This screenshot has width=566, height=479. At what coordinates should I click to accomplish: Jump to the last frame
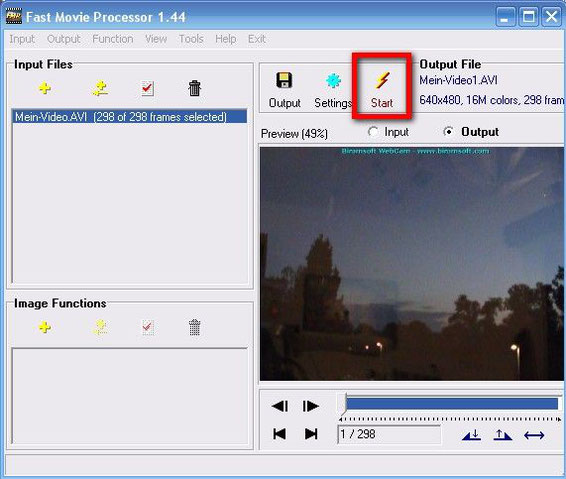(311, 434)
